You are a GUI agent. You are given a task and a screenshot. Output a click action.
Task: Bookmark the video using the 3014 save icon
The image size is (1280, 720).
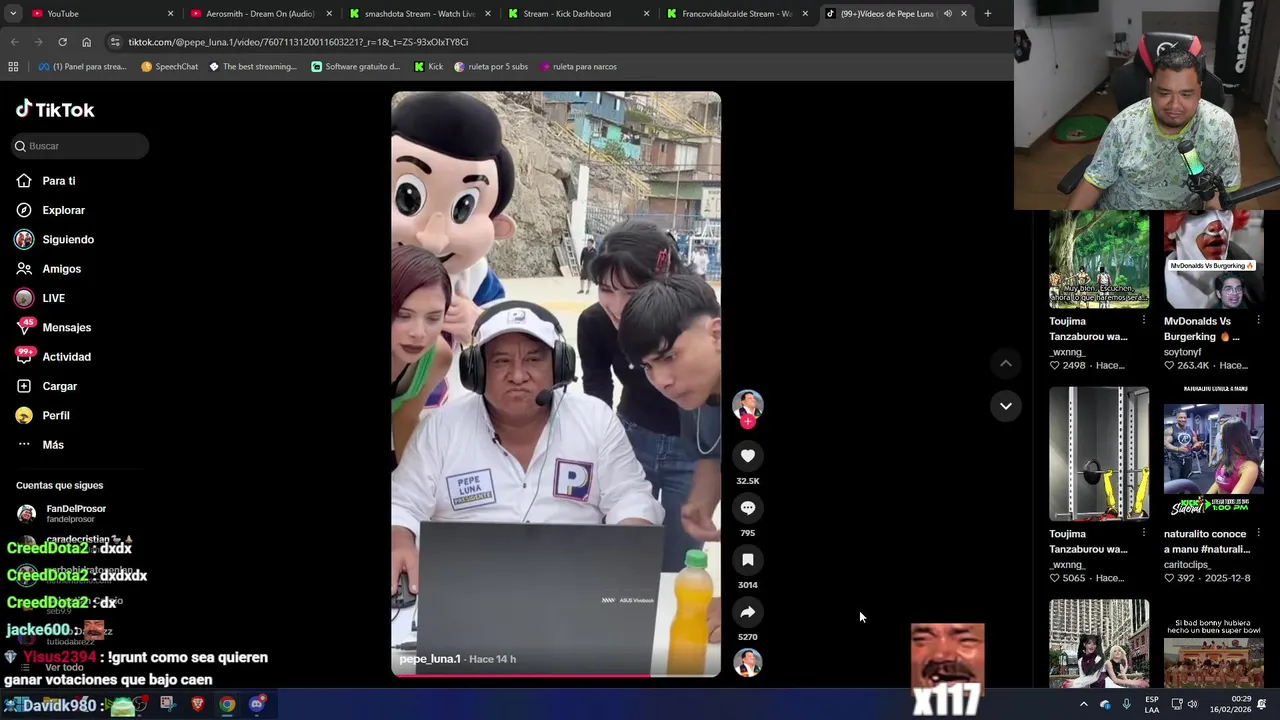(x=747, y=560)
